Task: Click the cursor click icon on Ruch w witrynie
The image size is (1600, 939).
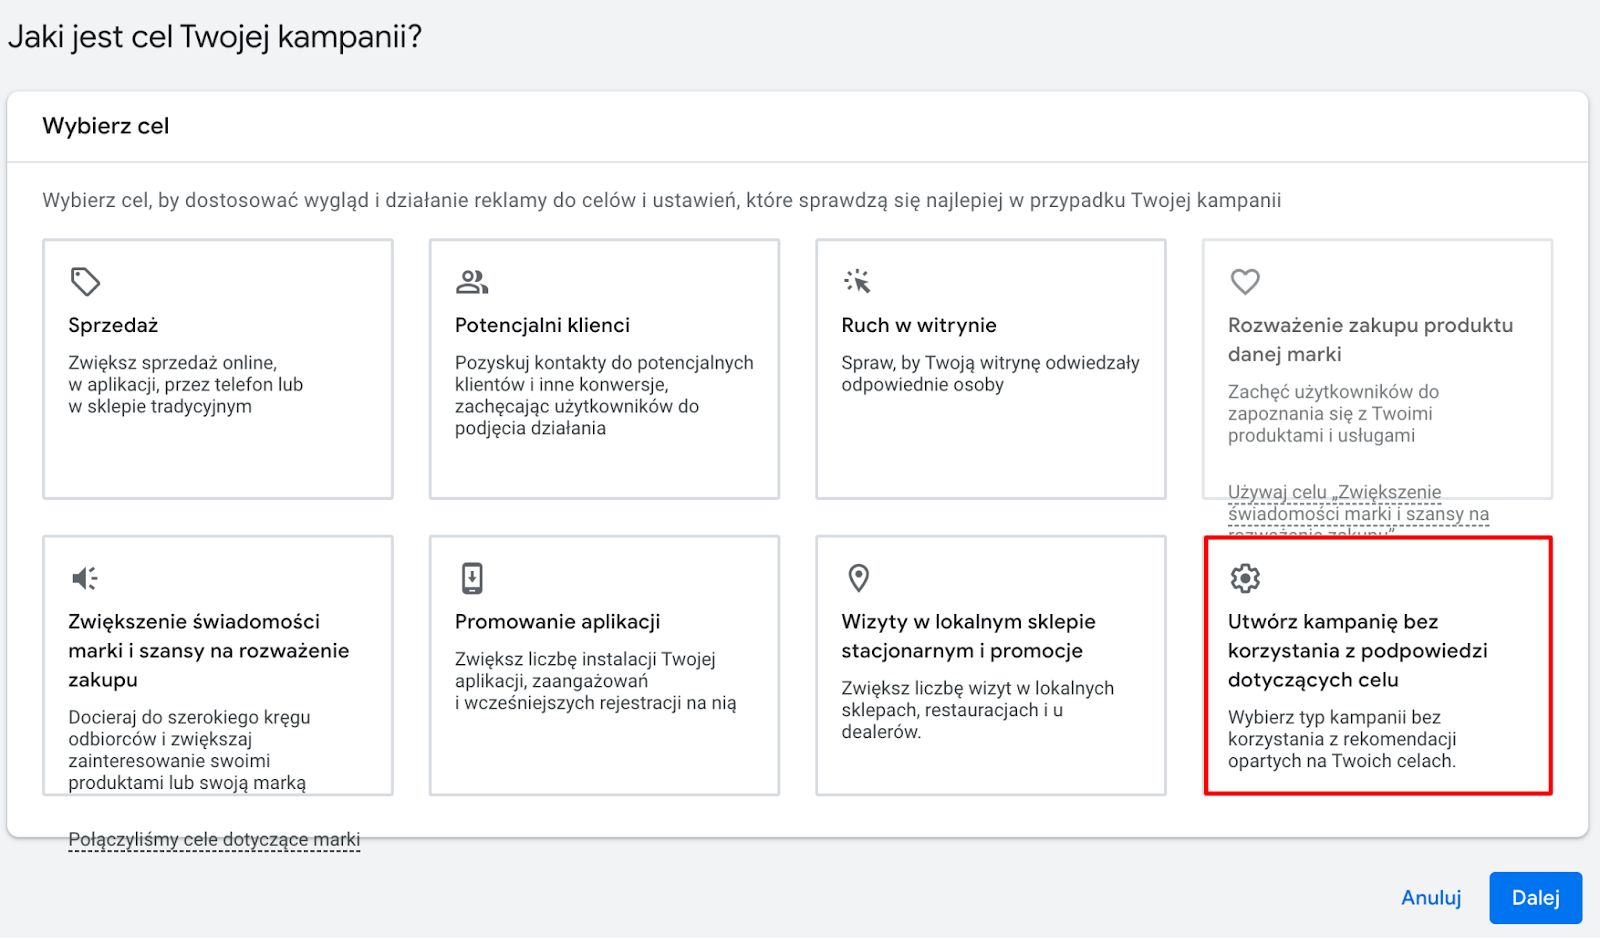Action: click(x=858, y=282)
